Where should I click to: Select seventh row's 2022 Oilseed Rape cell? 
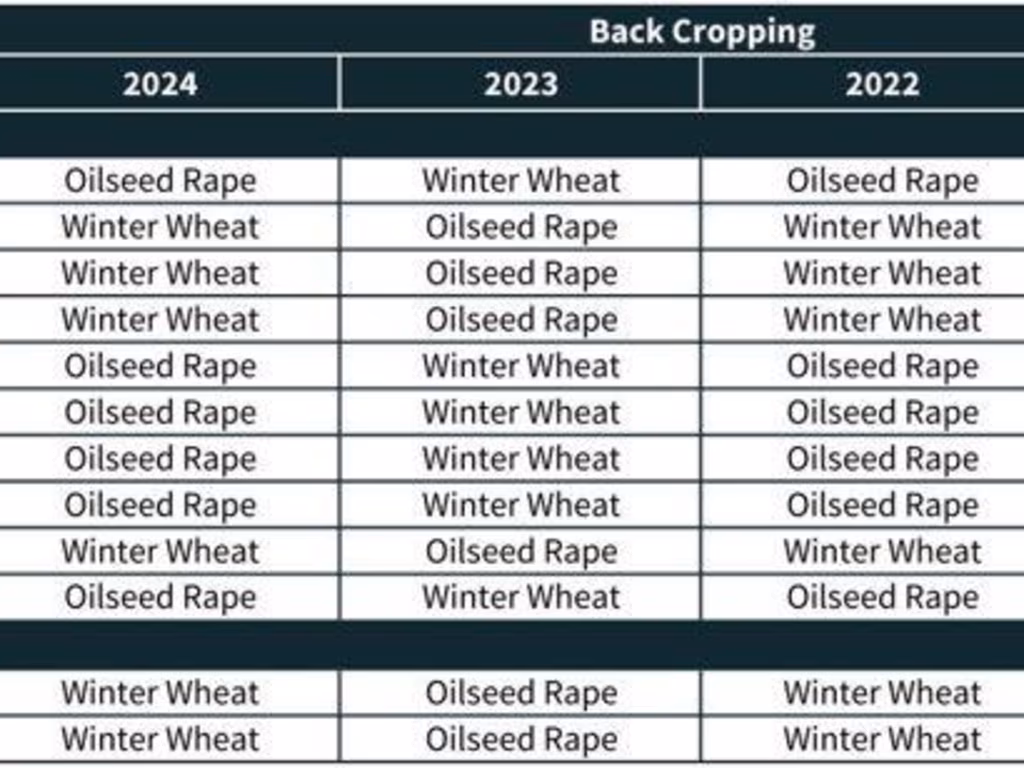click(881, 459)
